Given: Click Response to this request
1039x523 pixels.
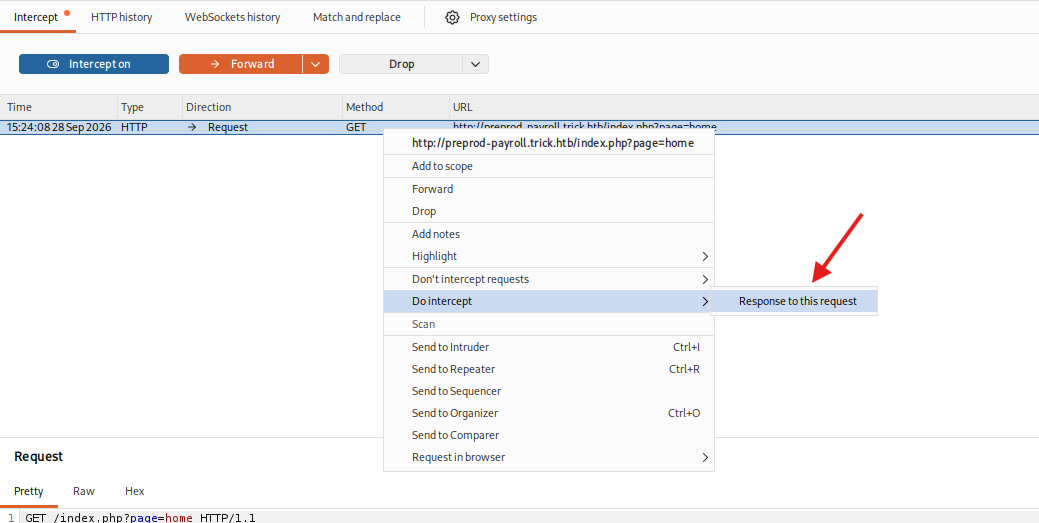Looking at the screenshot, I should coord(794,301).
